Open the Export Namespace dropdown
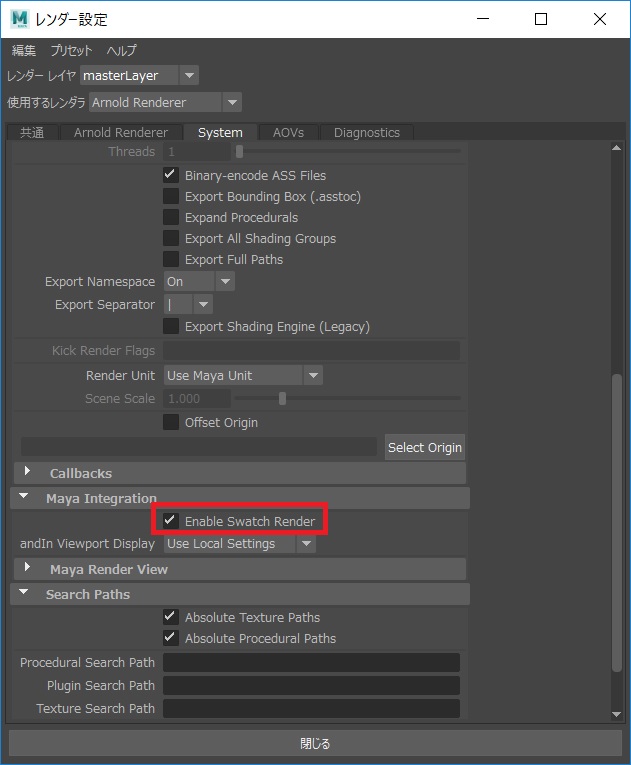The height and width of the screenshot is (765, 631). [199, 282]
